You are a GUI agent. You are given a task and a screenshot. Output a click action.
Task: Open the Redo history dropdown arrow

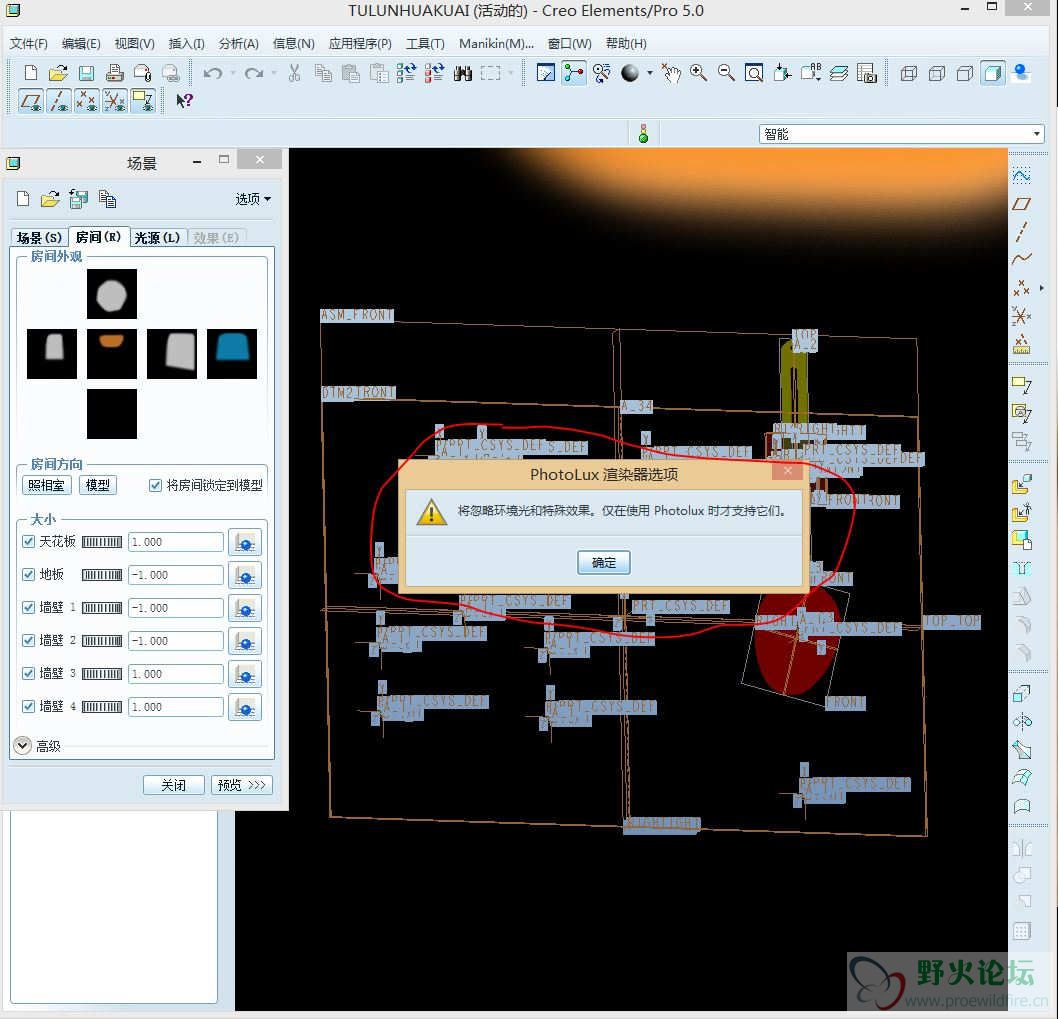click(274, 73)
